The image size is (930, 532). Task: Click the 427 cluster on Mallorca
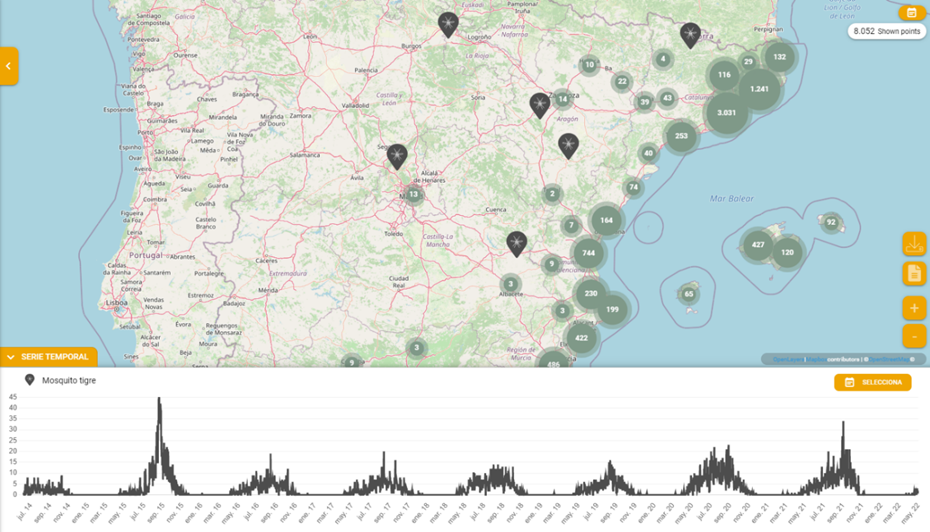[758, 245]
